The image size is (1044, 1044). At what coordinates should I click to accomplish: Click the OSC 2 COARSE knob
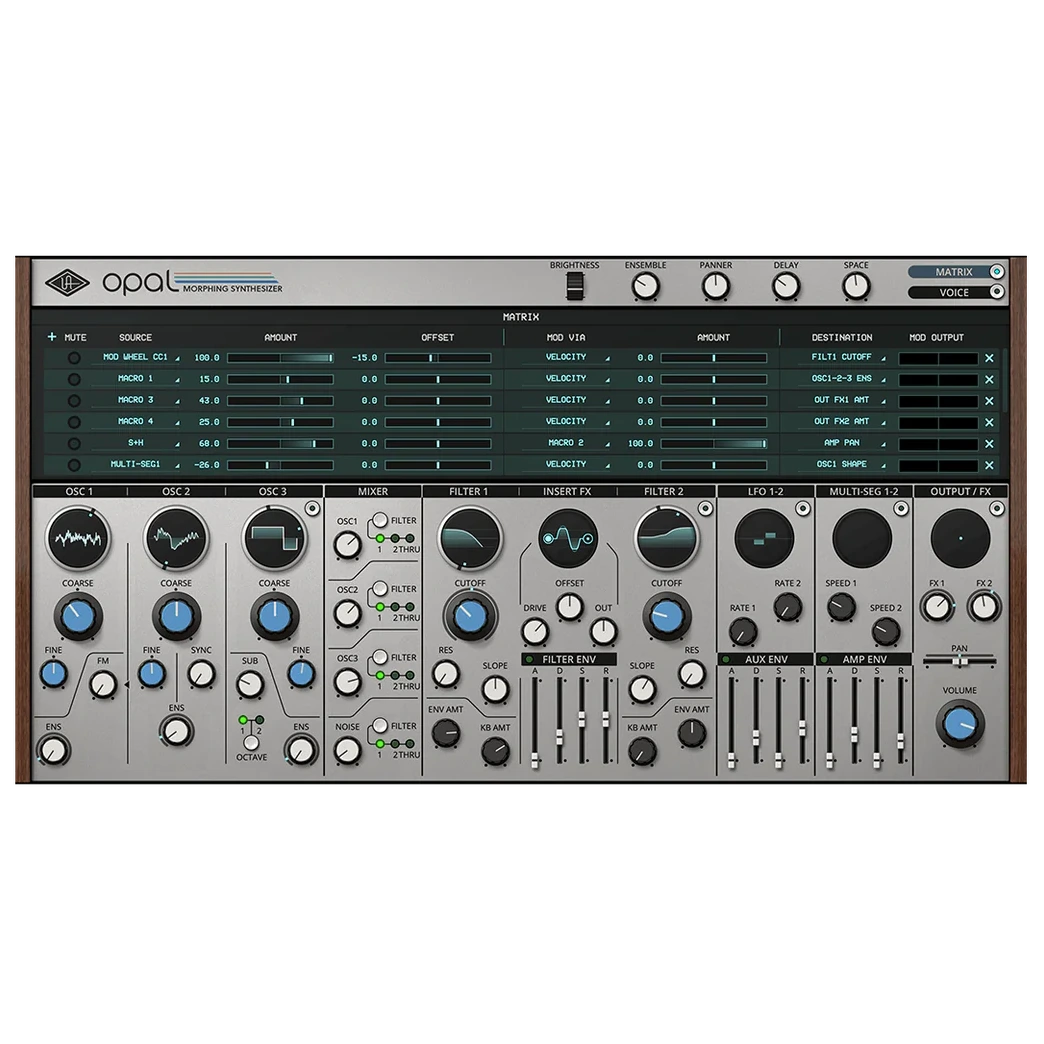click(176, 617)
